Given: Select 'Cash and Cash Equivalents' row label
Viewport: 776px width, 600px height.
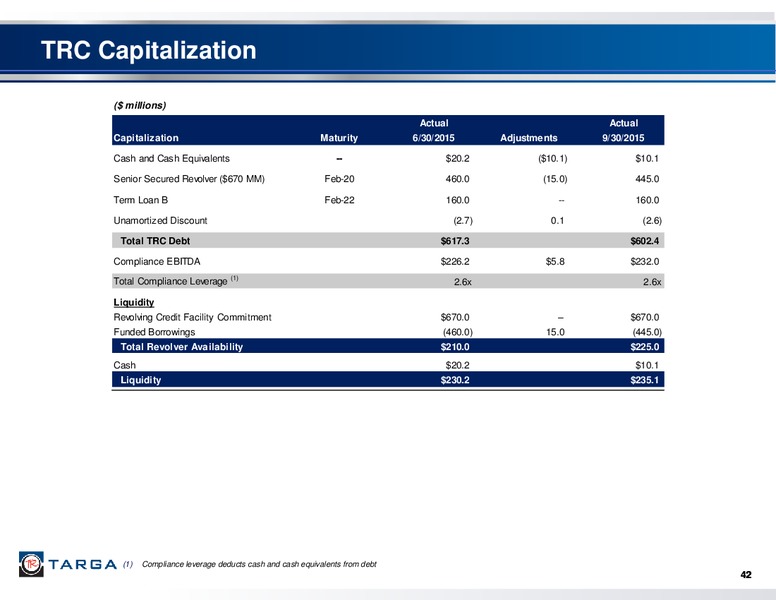Looking at the screenshot, I should (x=171, y=158).
